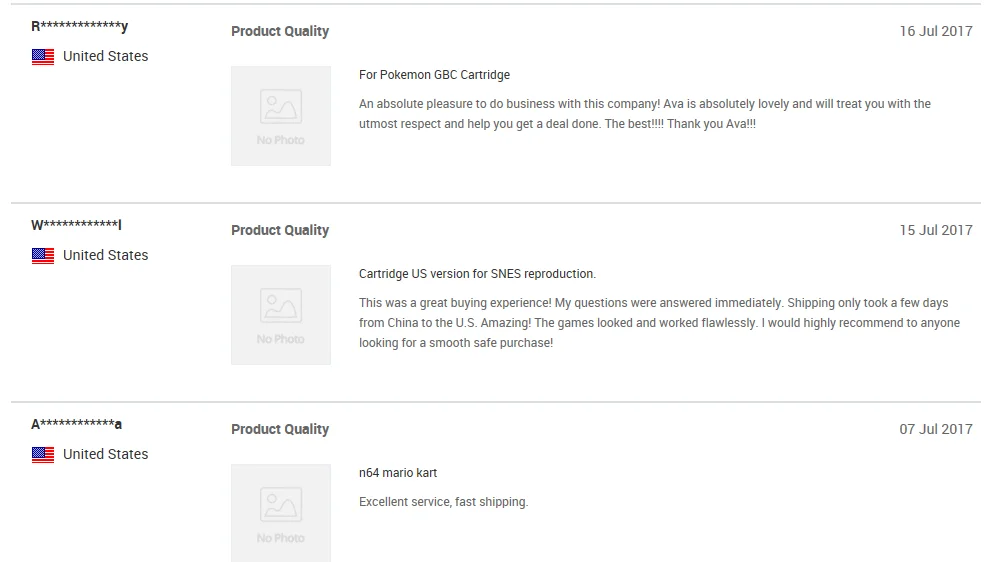
Task: Click the 07 Jul 2017 review date
Action: pyautogui.click(x=935, y=429)
